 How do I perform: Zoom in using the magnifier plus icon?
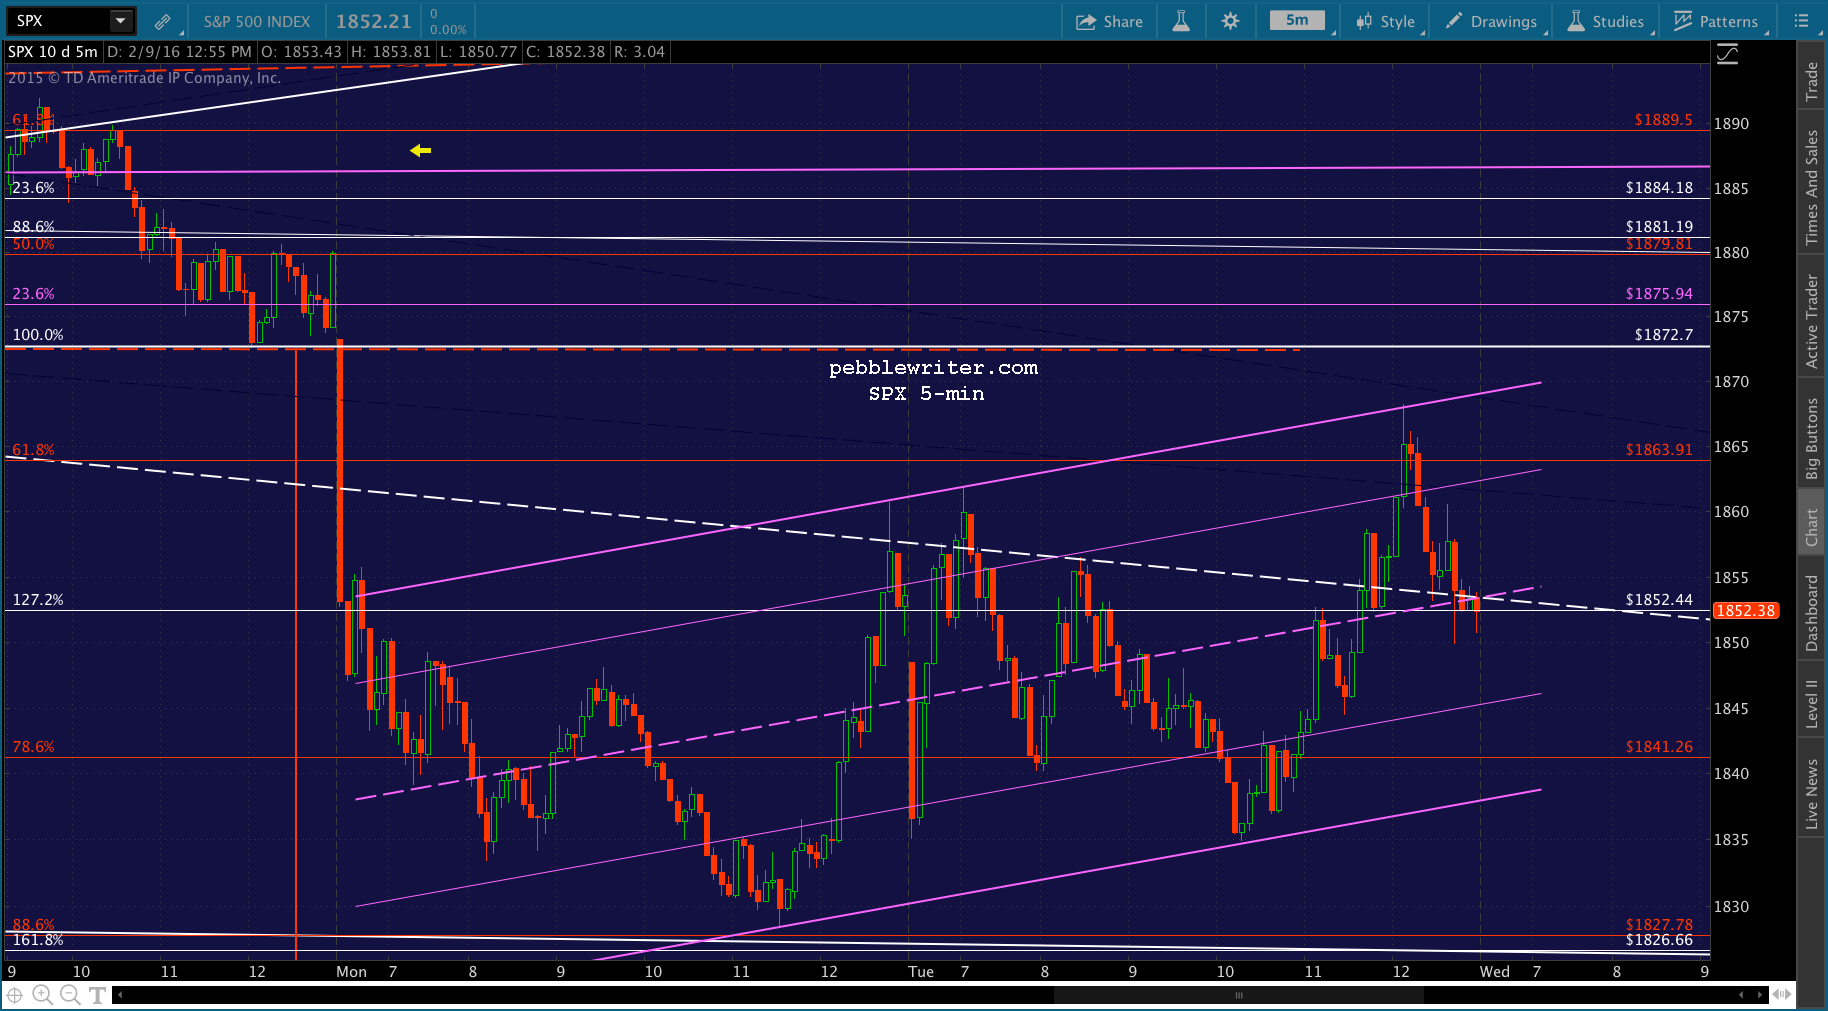[x=42, y=994]
